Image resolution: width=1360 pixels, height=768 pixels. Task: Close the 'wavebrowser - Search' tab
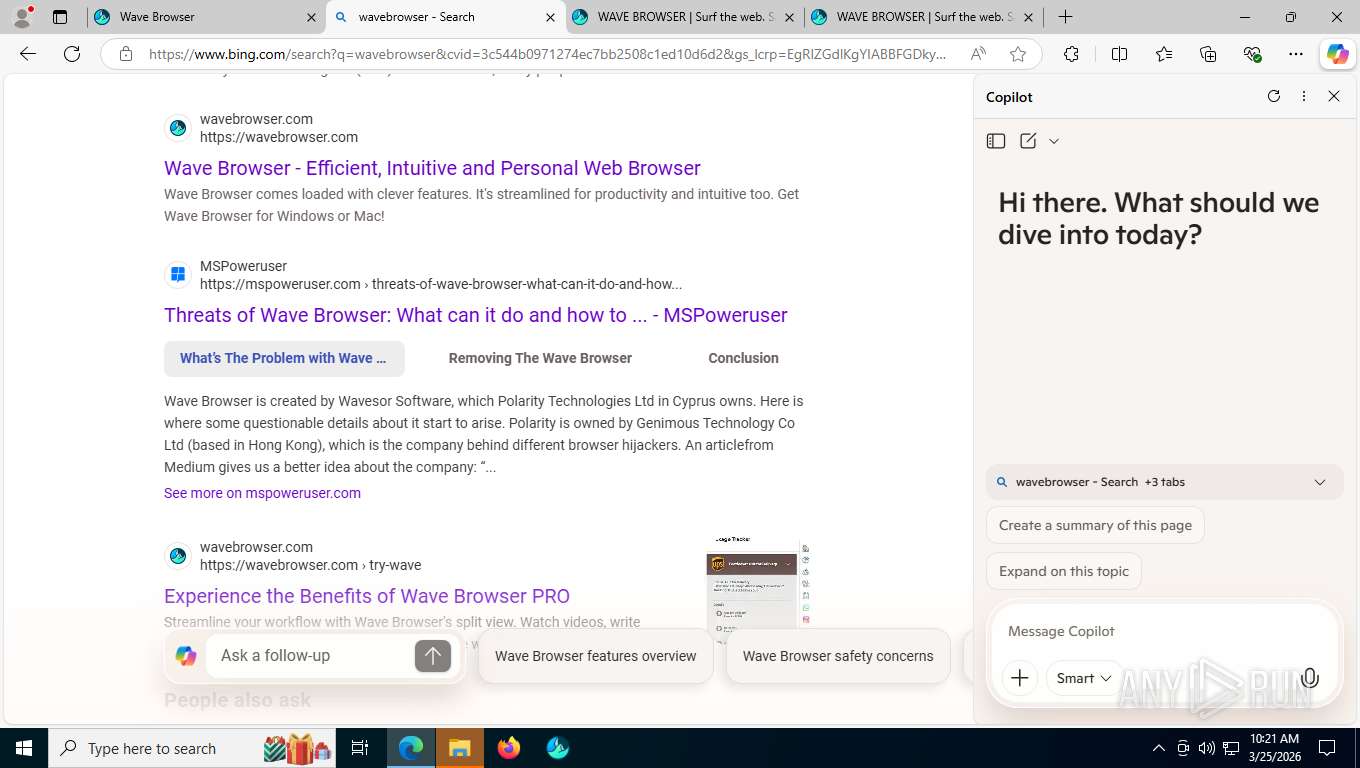(550, 17)
